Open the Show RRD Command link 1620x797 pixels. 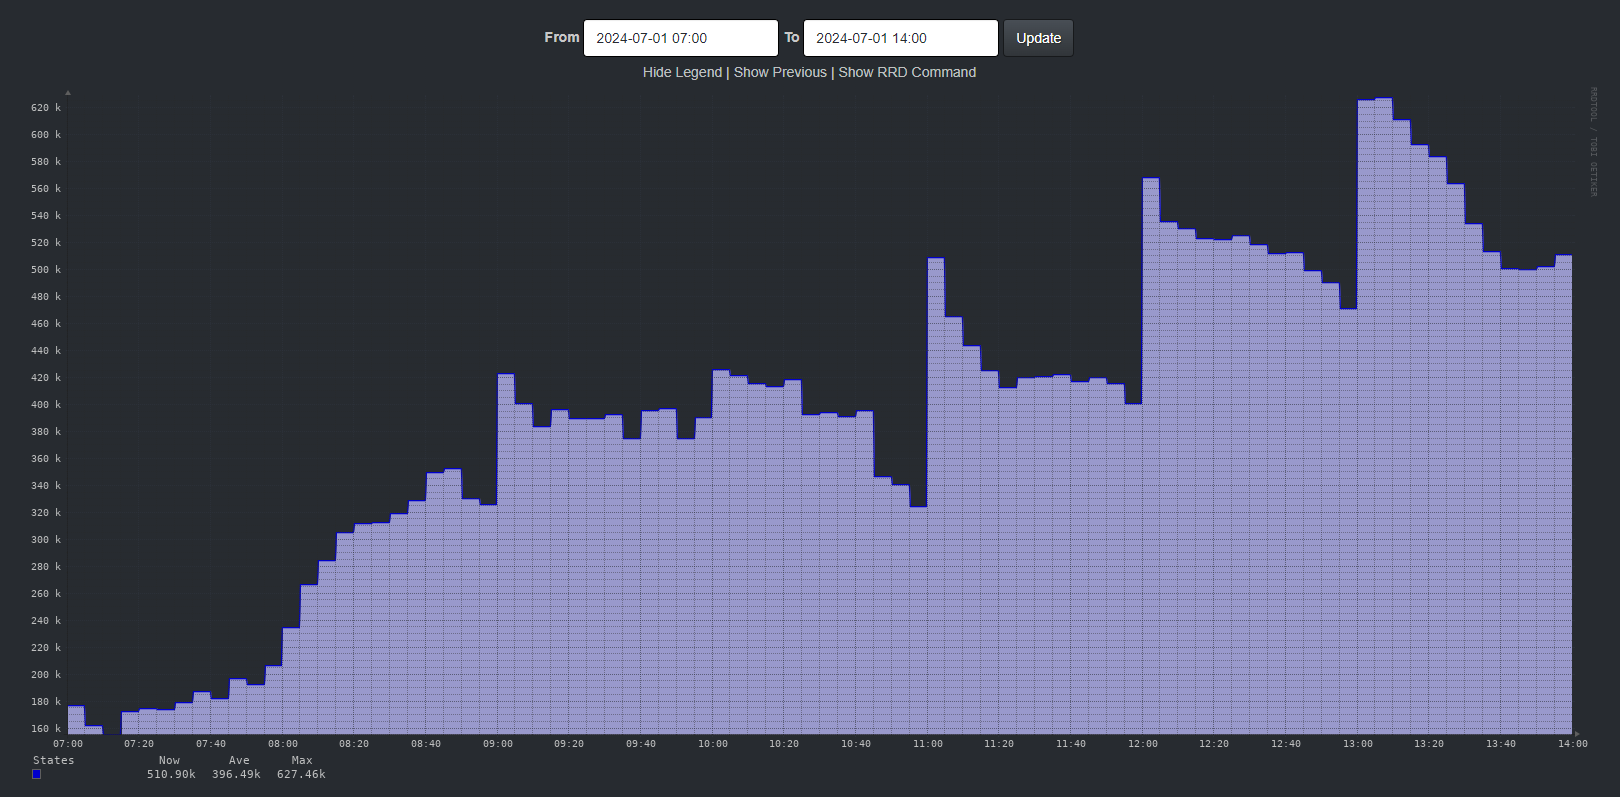tap(907, 72)
